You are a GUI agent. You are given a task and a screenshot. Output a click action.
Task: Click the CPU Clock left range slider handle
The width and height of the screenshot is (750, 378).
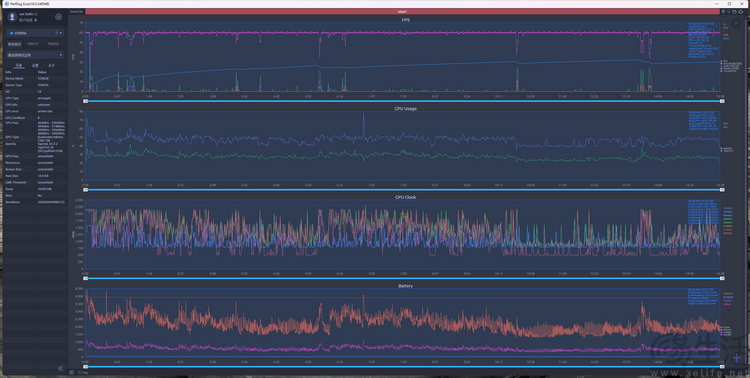[x=86, y=278]
